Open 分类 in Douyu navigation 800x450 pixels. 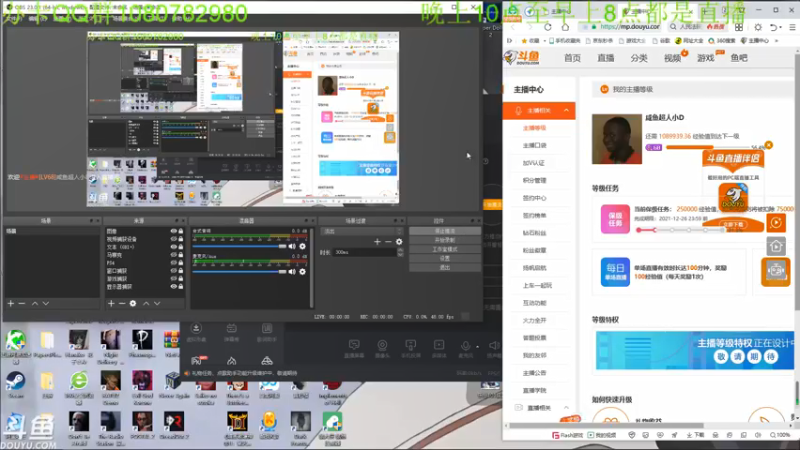[639, 58]
